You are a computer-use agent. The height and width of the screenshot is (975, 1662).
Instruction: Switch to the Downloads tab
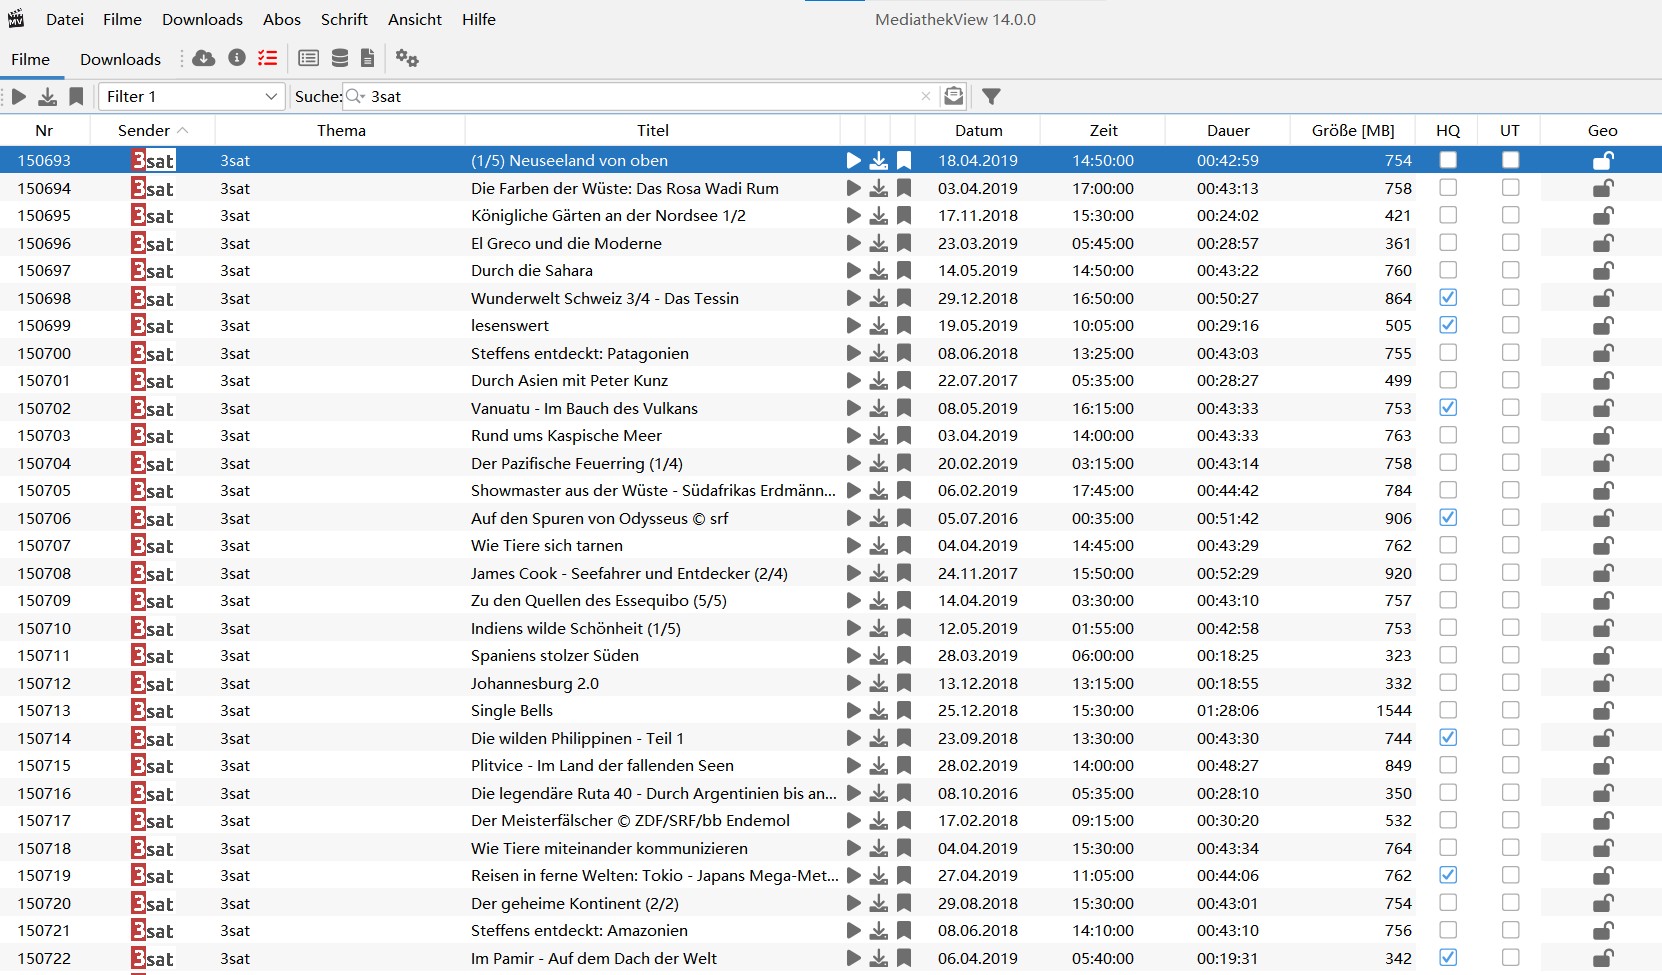pos(120,59)
